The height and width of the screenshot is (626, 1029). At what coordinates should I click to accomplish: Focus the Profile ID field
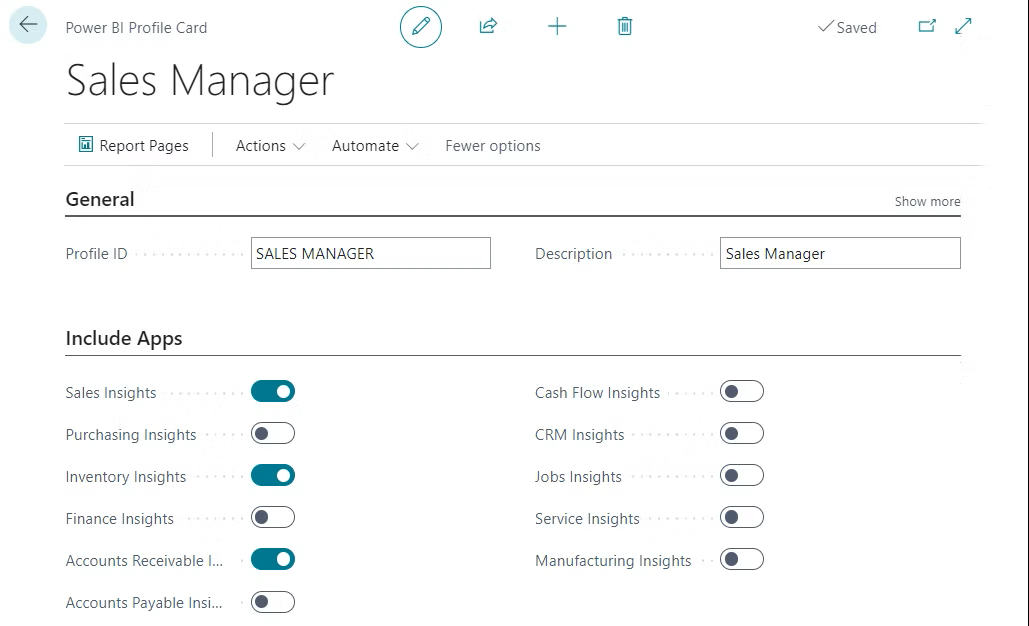(371, 253)
